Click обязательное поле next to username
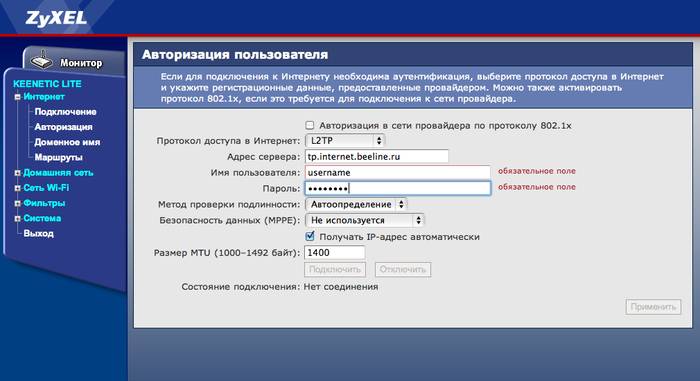Screen dimensions: 700x381 click(x=537, y=171)
